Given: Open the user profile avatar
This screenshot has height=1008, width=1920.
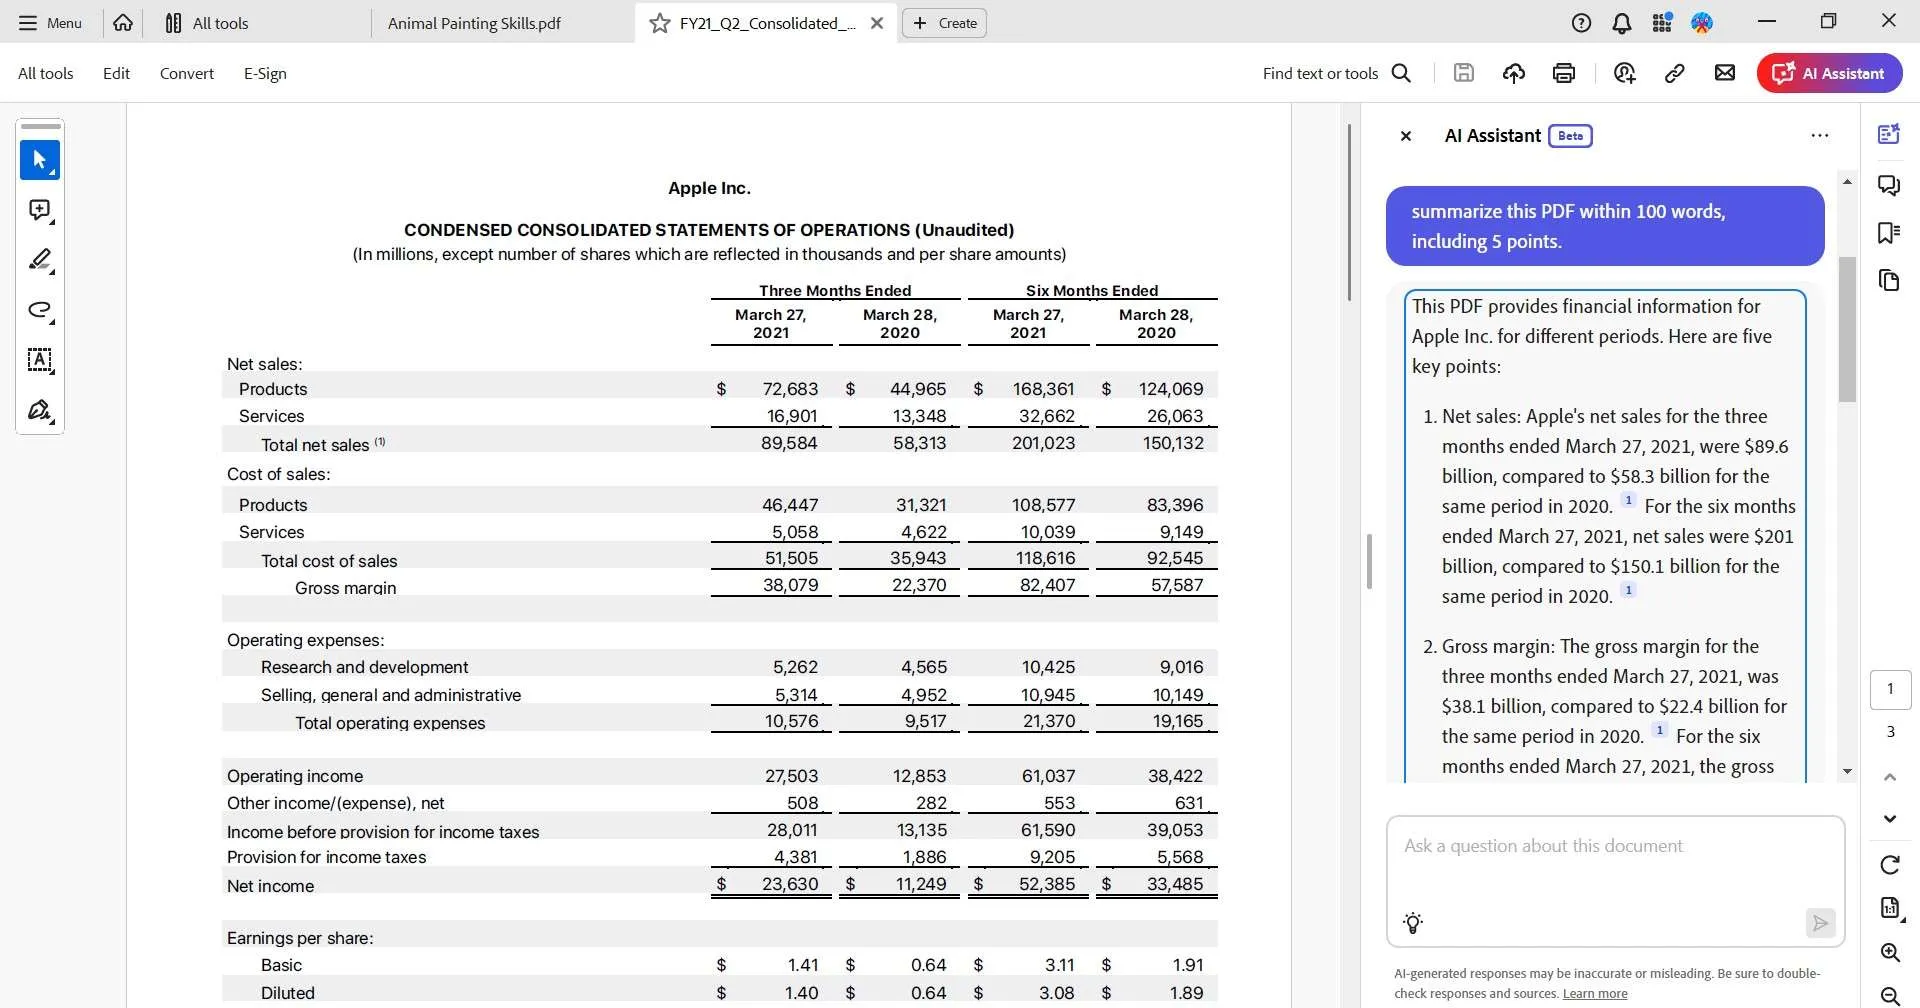Looking at the screenshot, I should [1702, 22].
